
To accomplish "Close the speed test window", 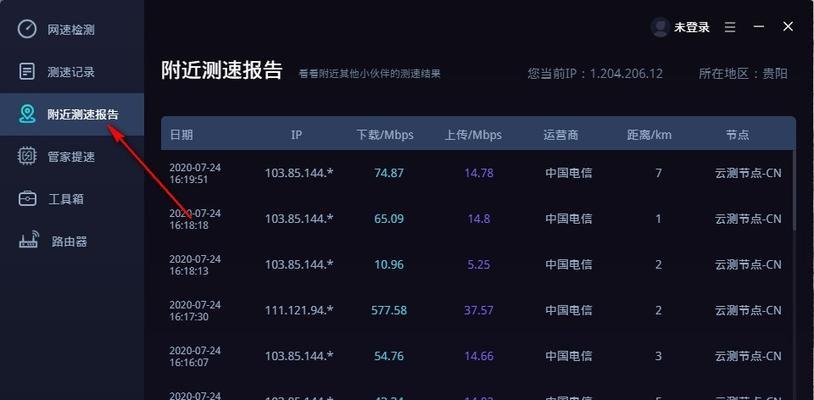I will pos(788,26).
